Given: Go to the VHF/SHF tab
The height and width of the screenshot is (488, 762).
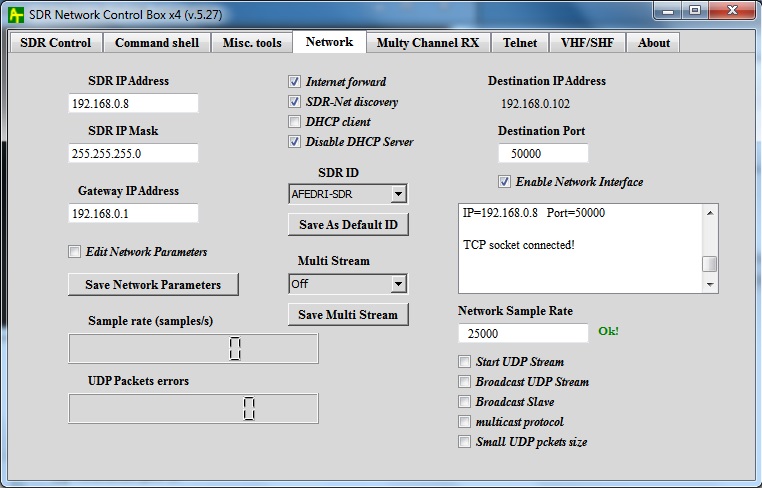Looking at the screenshot, I should point(590,43).
